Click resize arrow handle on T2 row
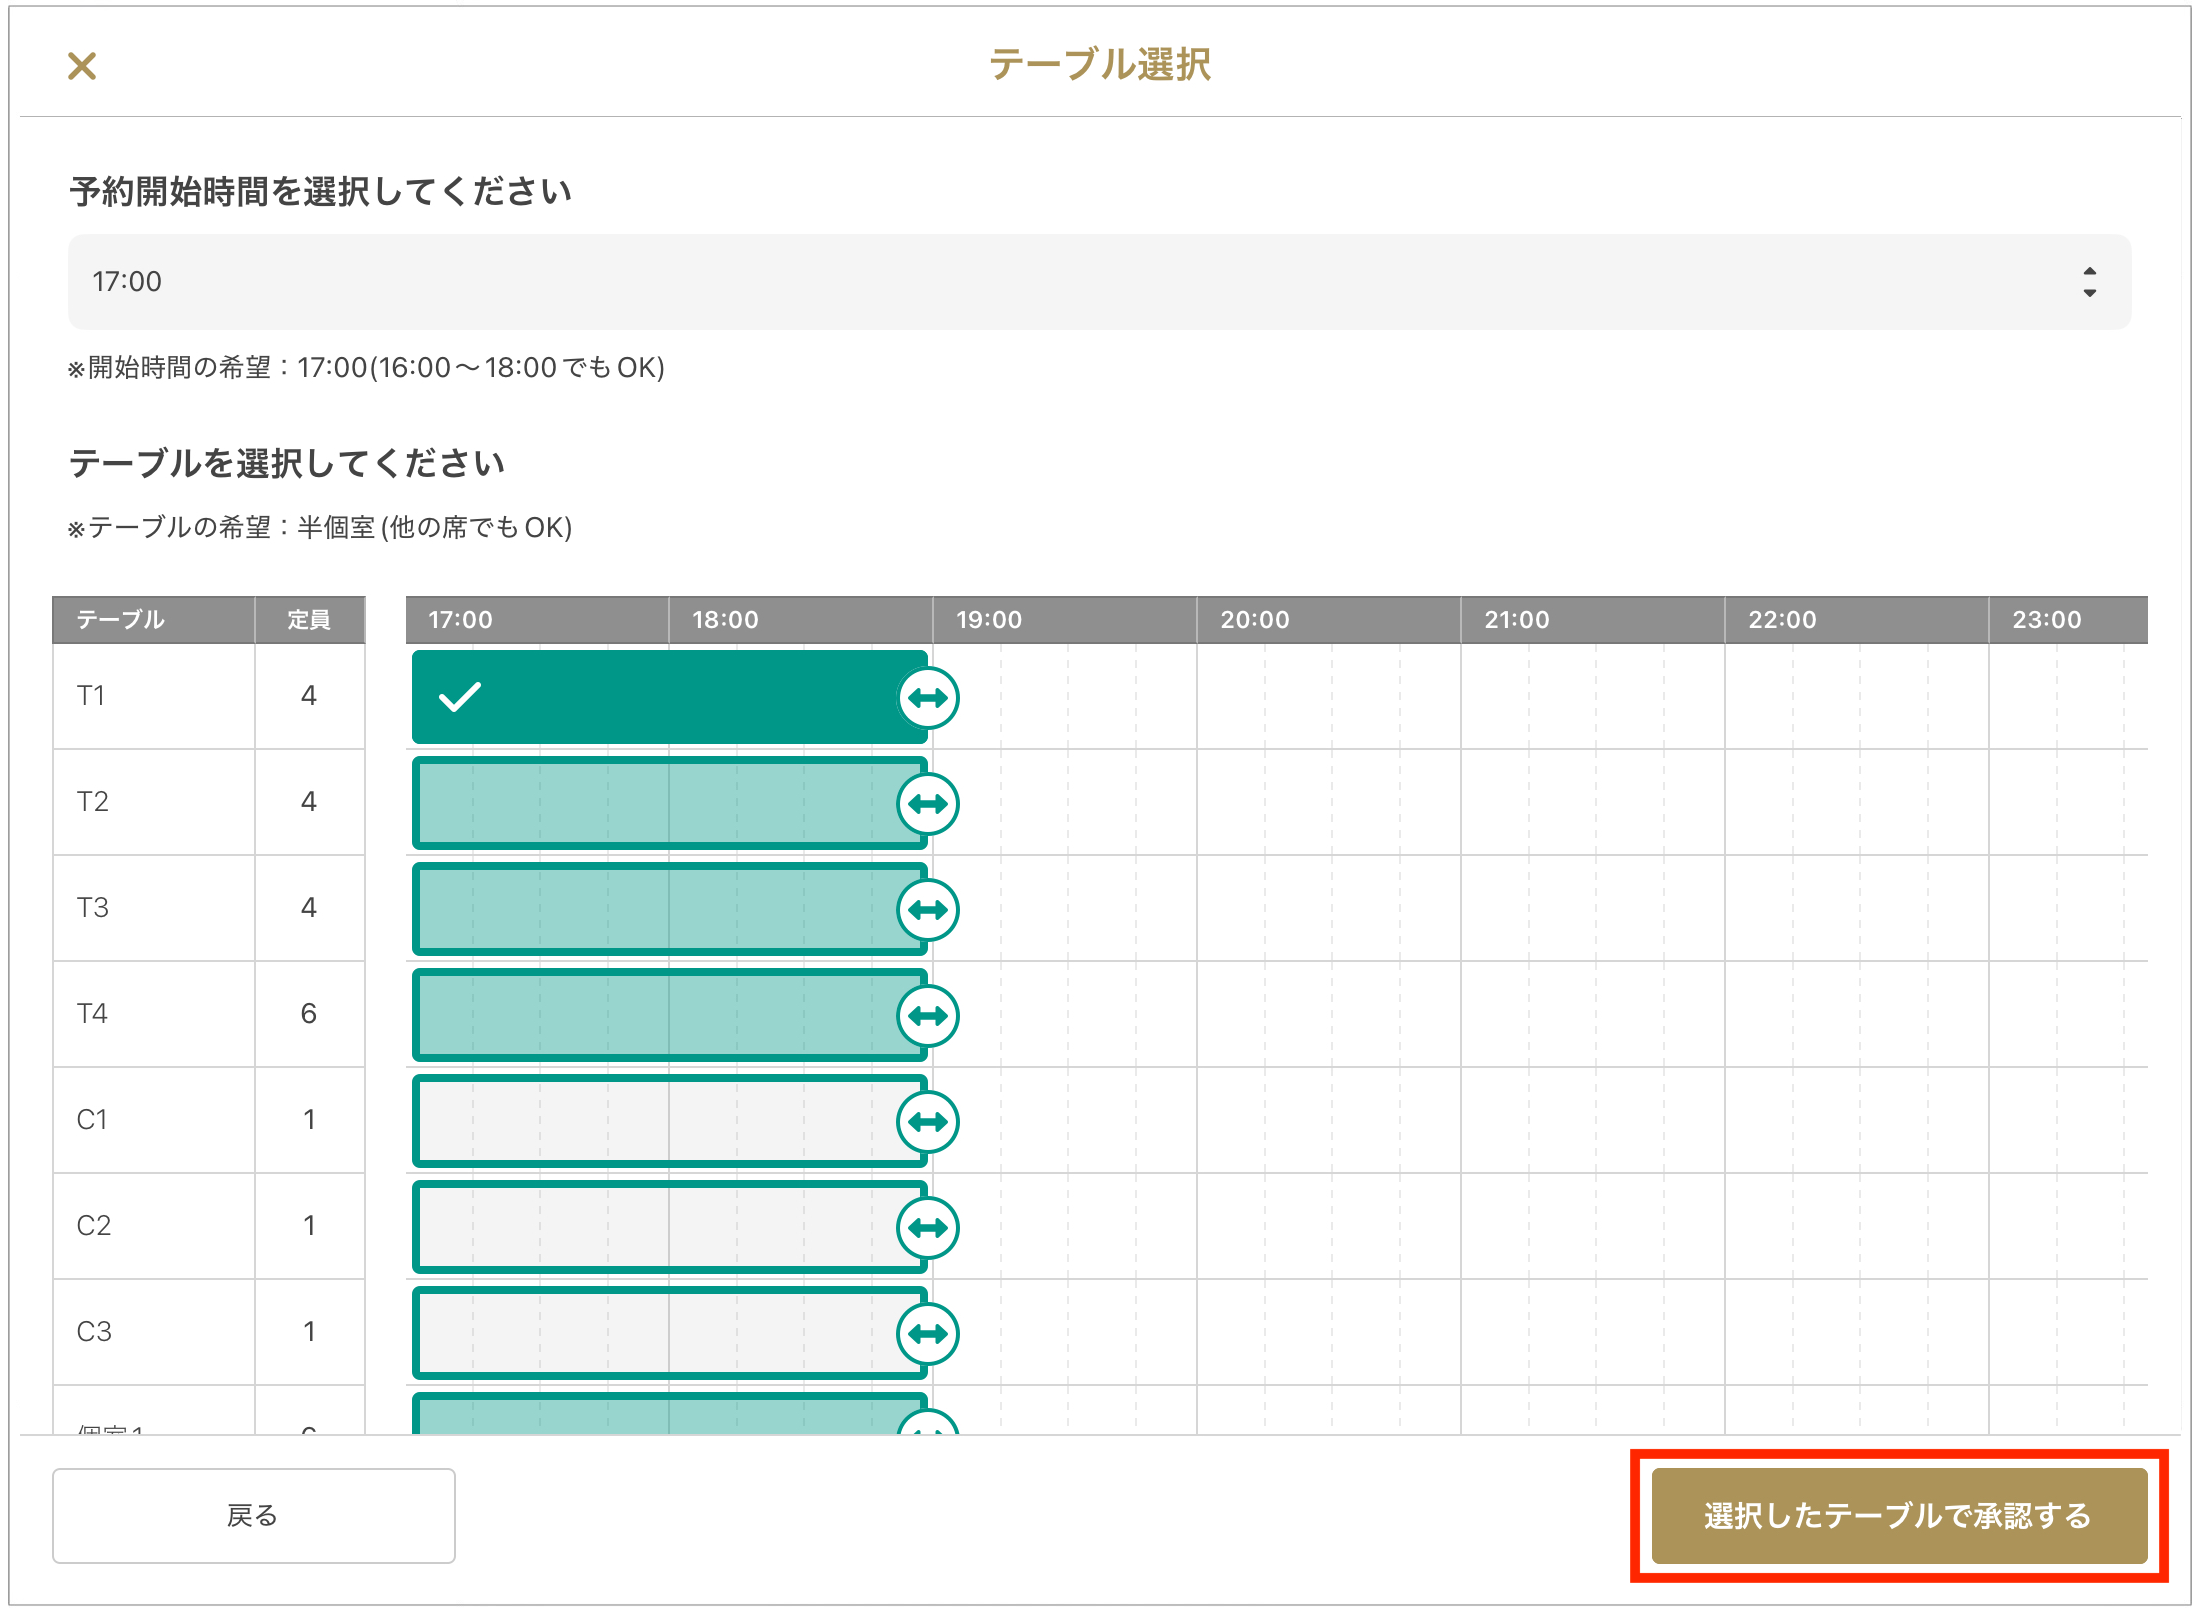2198x1612 pixels. pos(928,804)
